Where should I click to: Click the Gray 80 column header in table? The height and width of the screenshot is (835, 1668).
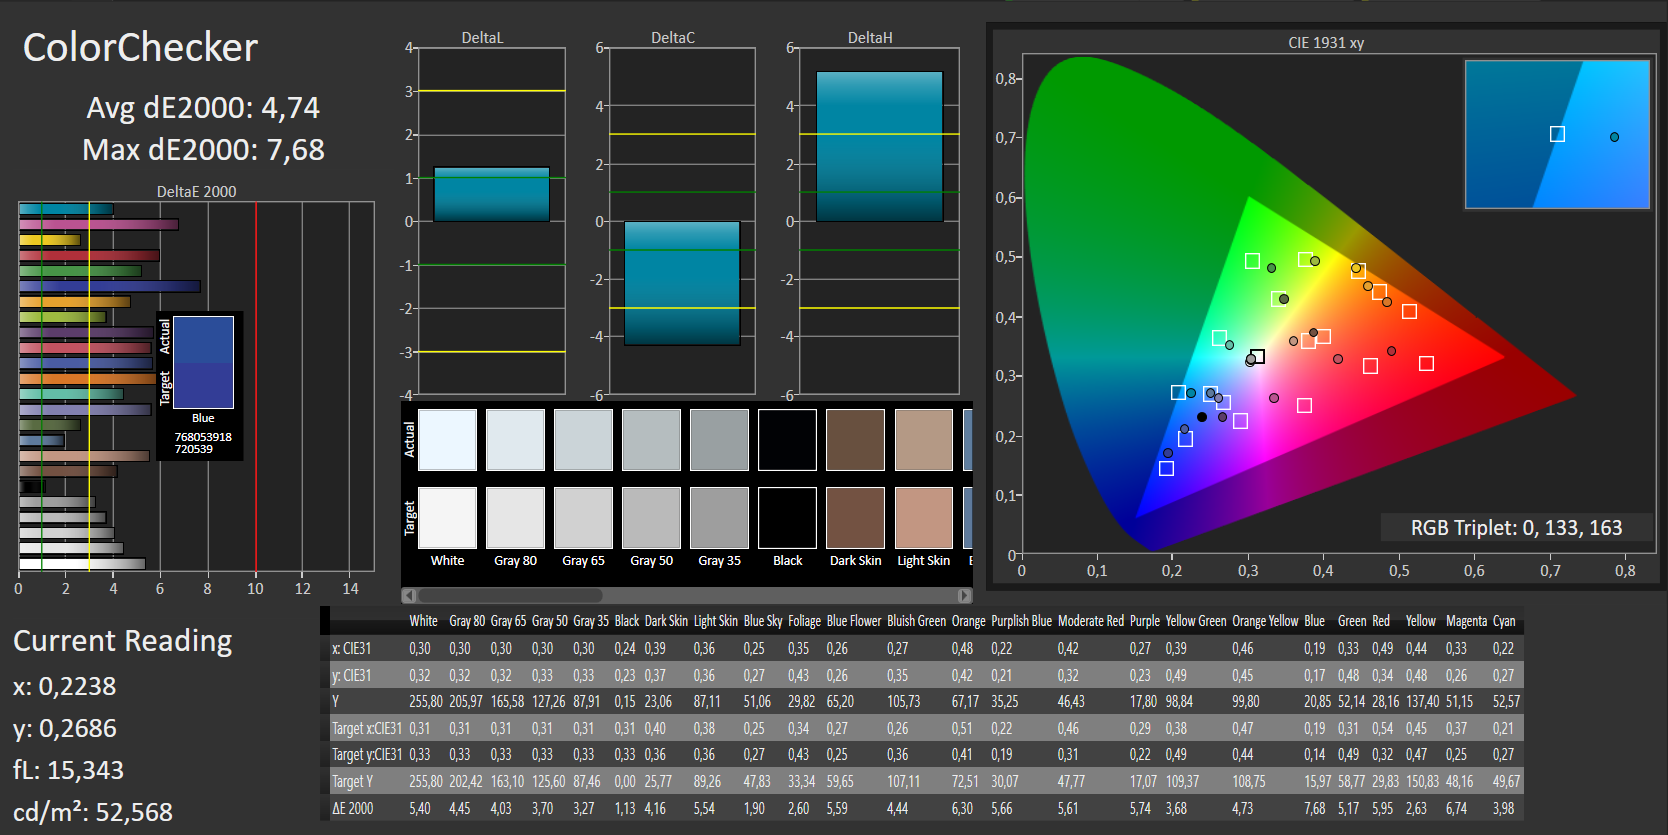(x=467, y=621)
